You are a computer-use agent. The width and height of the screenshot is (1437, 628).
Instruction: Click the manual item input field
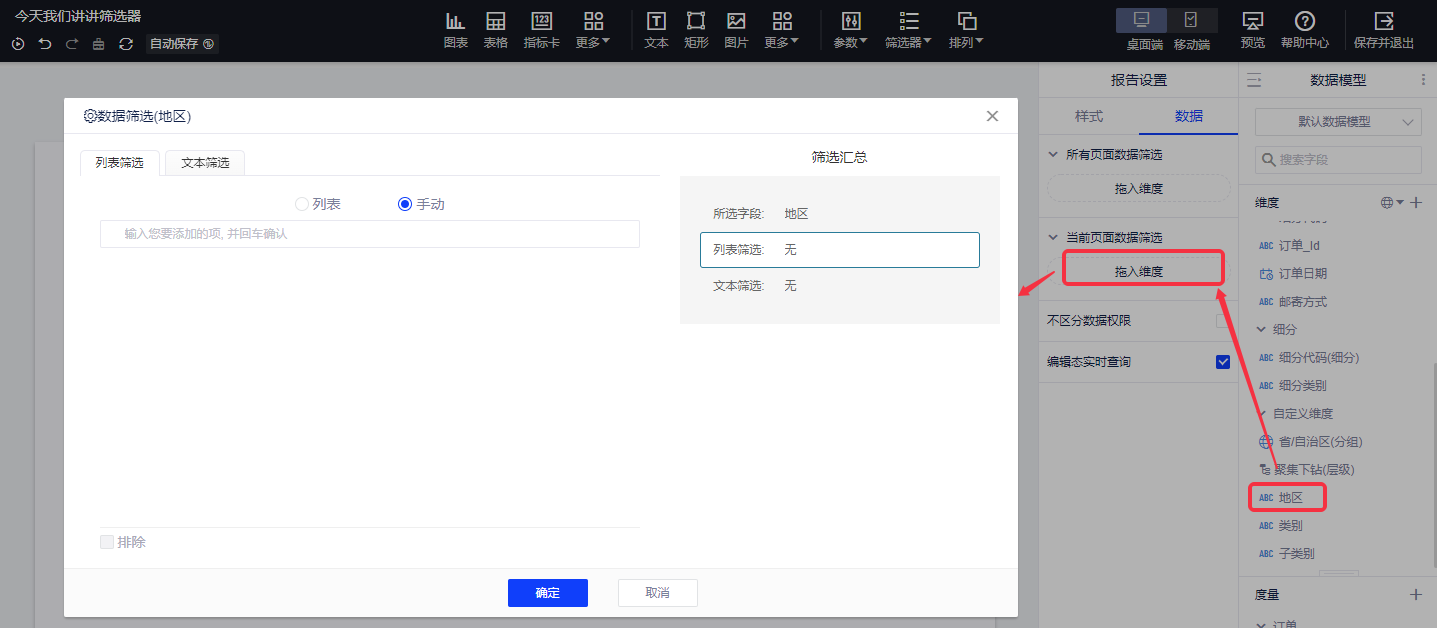(x=370, y=234)
